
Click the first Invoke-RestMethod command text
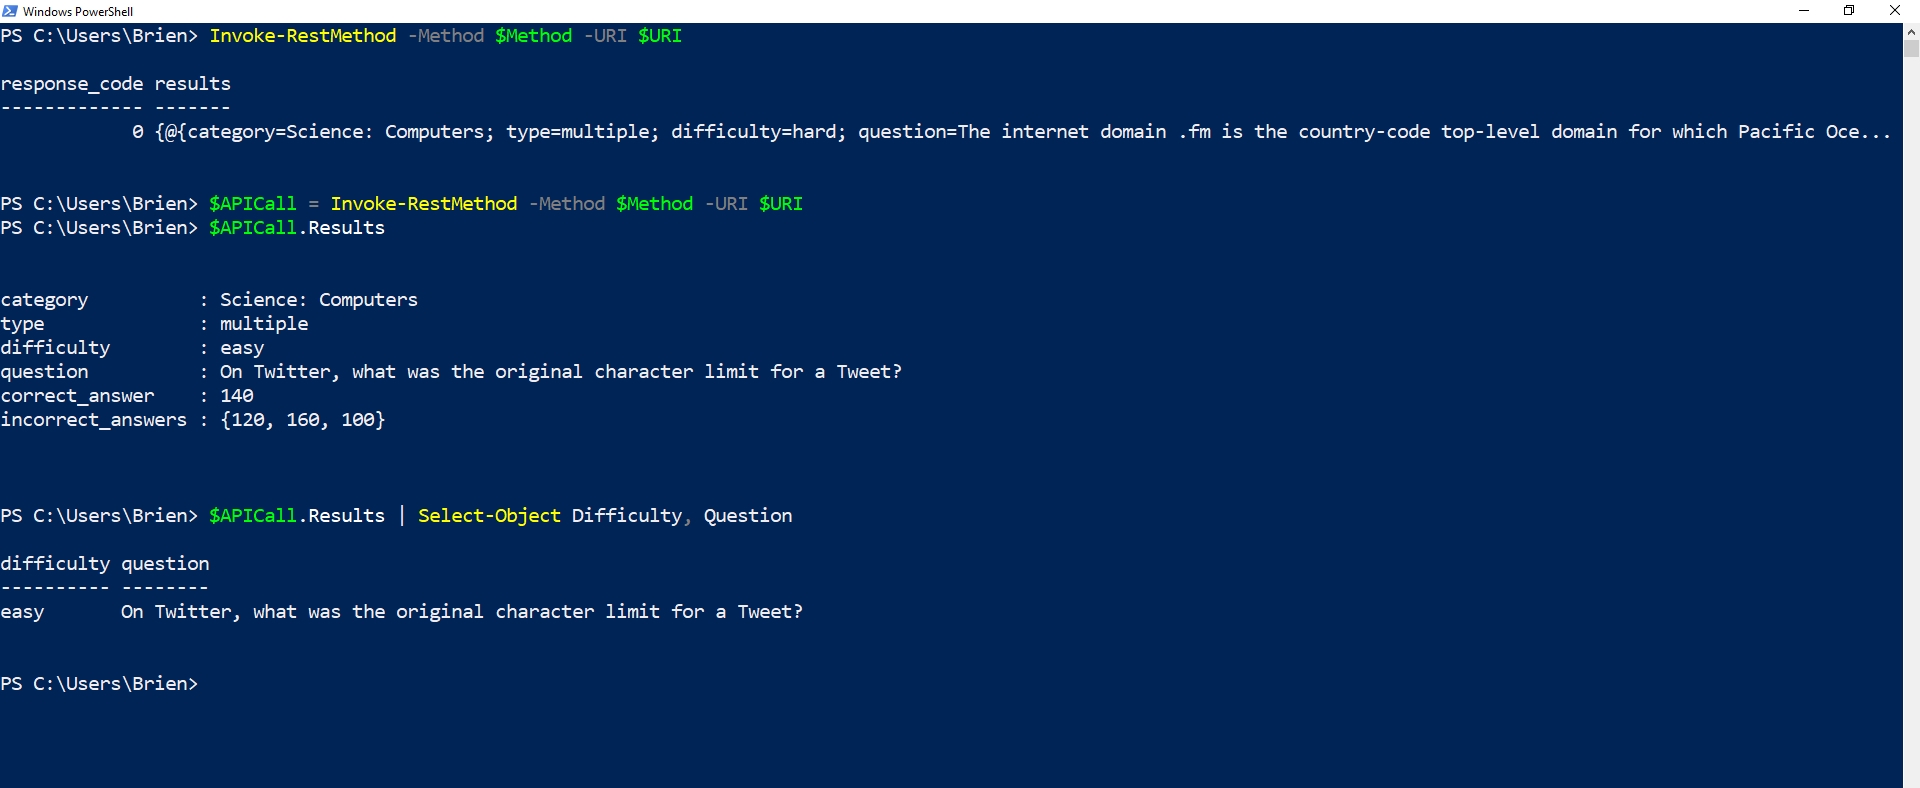click(x=303, y=36)
